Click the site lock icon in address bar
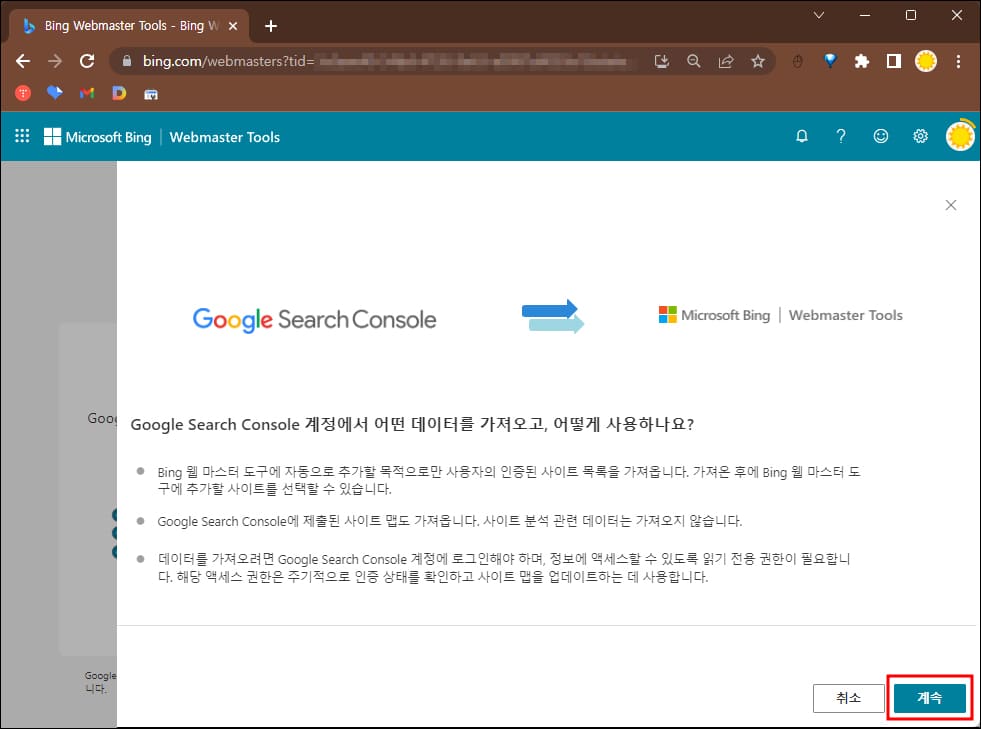The image size is (981, 729). coord(127,61)
